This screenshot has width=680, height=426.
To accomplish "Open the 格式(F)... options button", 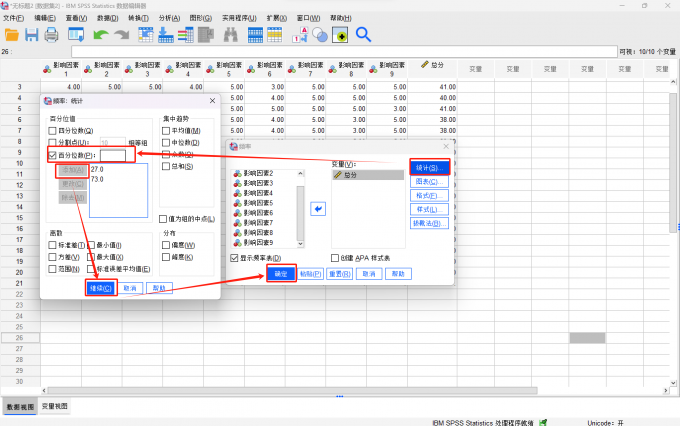I will (429, 196).
